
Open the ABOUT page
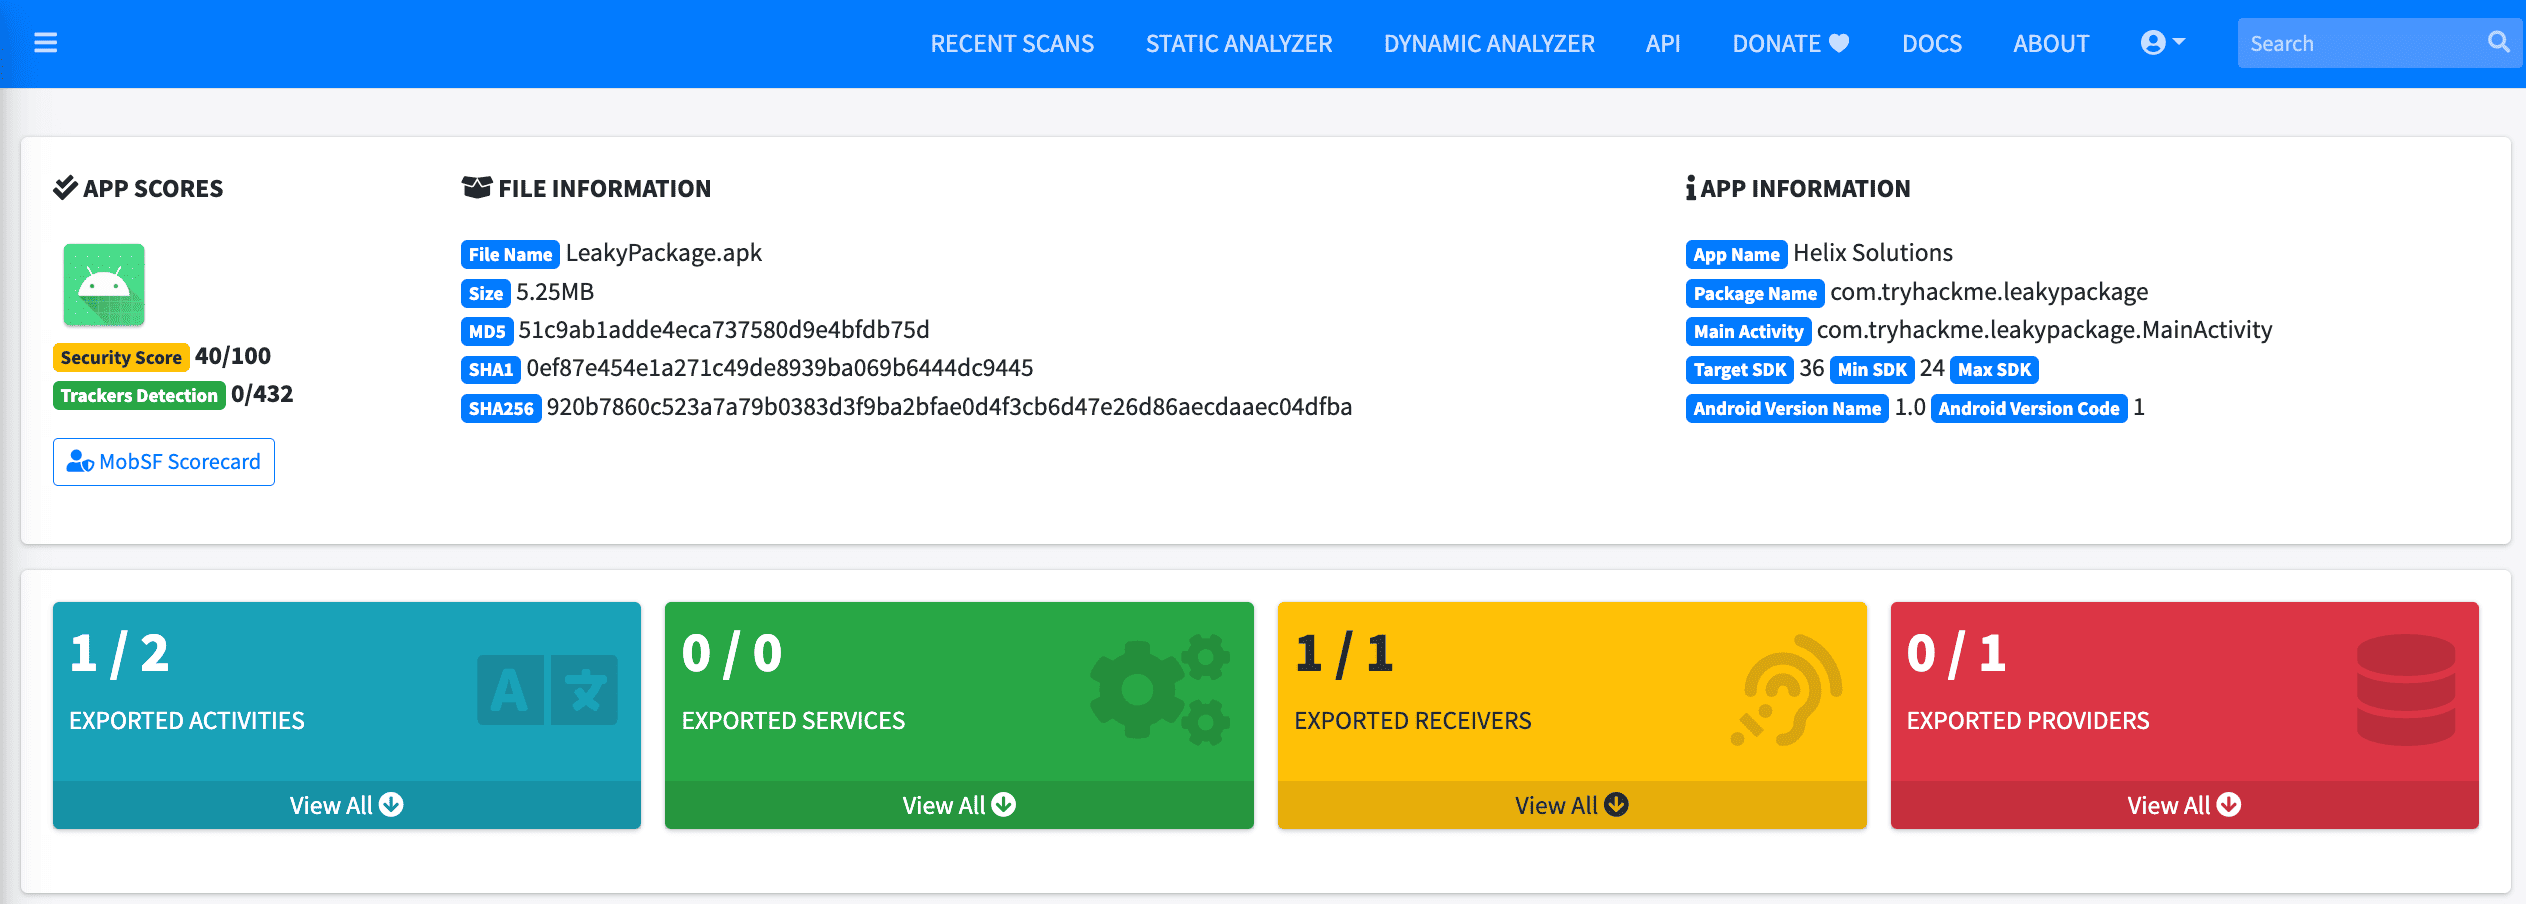[2051, 44]
